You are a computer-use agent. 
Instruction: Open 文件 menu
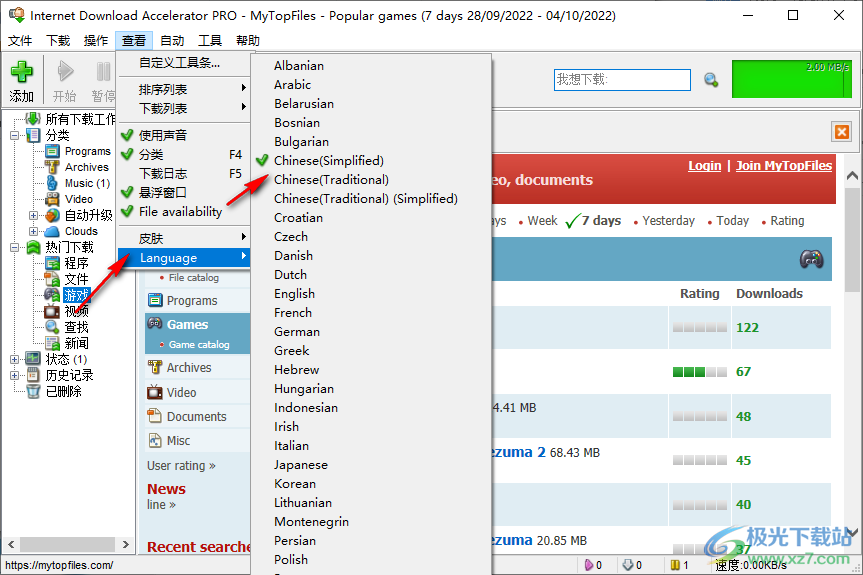coord(20,41)
